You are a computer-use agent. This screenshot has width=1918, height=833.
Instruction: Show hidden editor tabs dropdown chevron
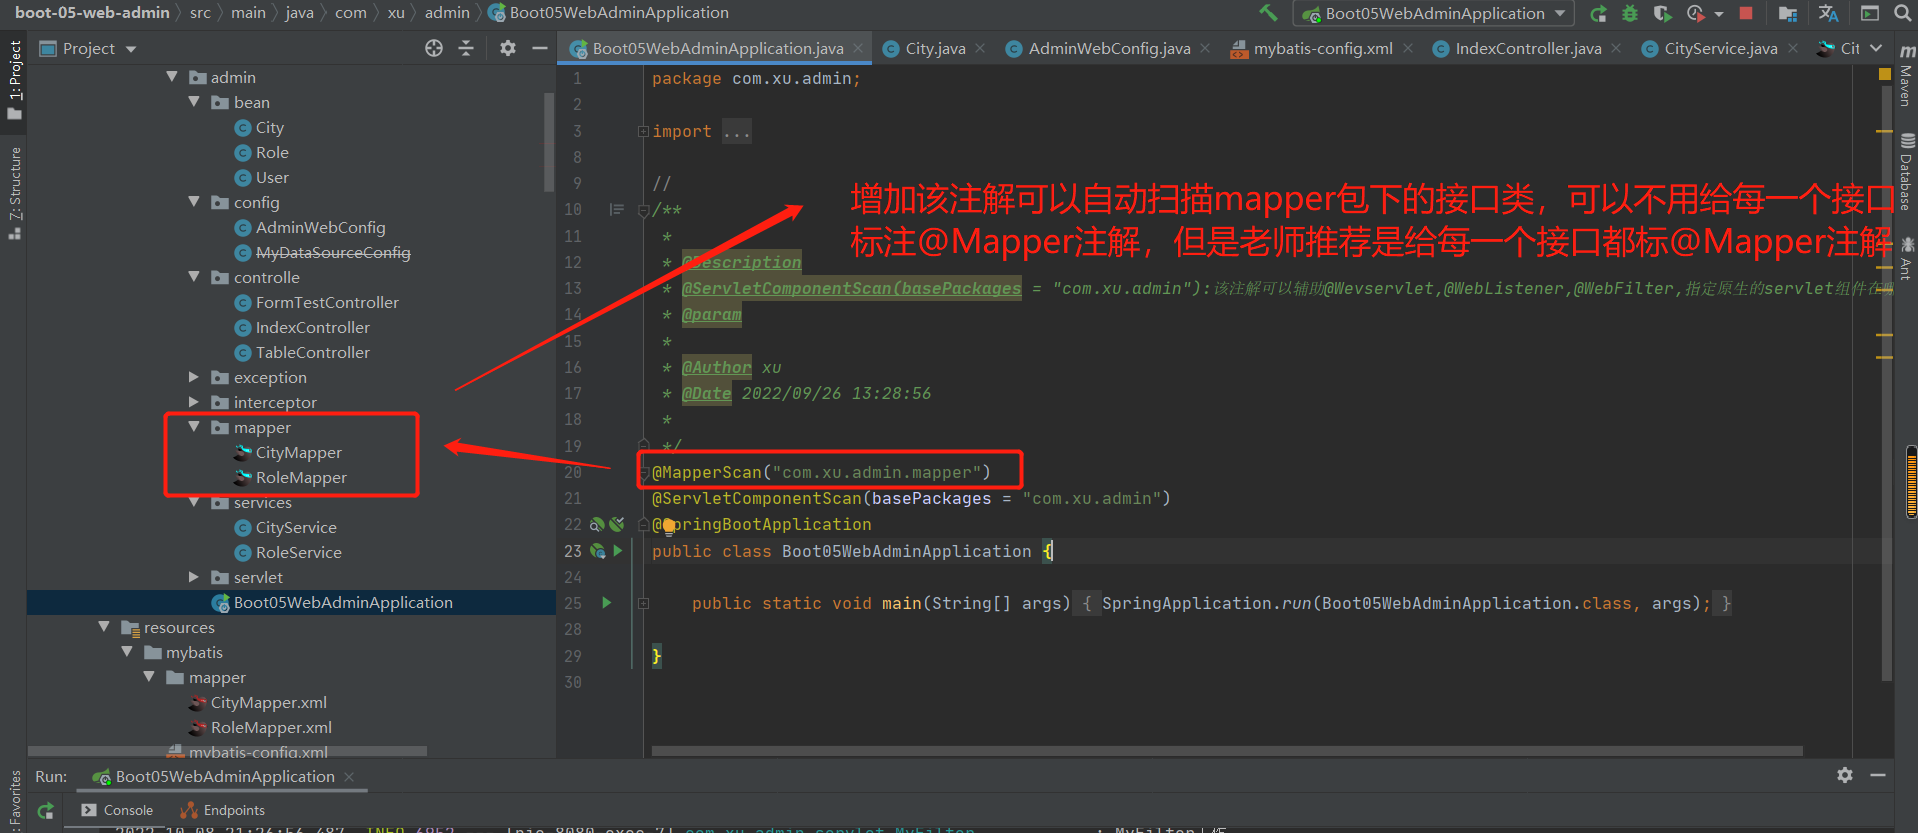click(x=1876, y=48)
